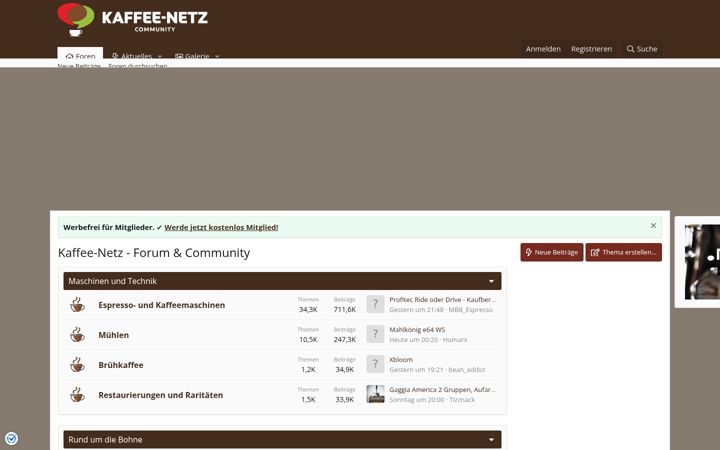Image resolution: width=720 pixels, height=450 pixels.
Task: Click avatar placeholder next to Profitec Ride post
Action: [375, 304]
